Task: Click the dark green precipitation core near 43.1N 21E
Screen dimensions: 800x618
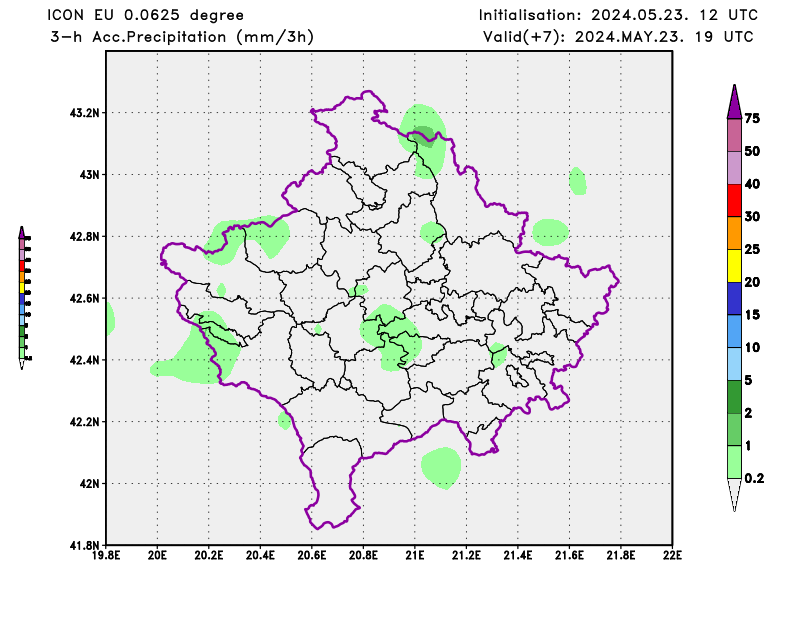Action: coord(423,135)
